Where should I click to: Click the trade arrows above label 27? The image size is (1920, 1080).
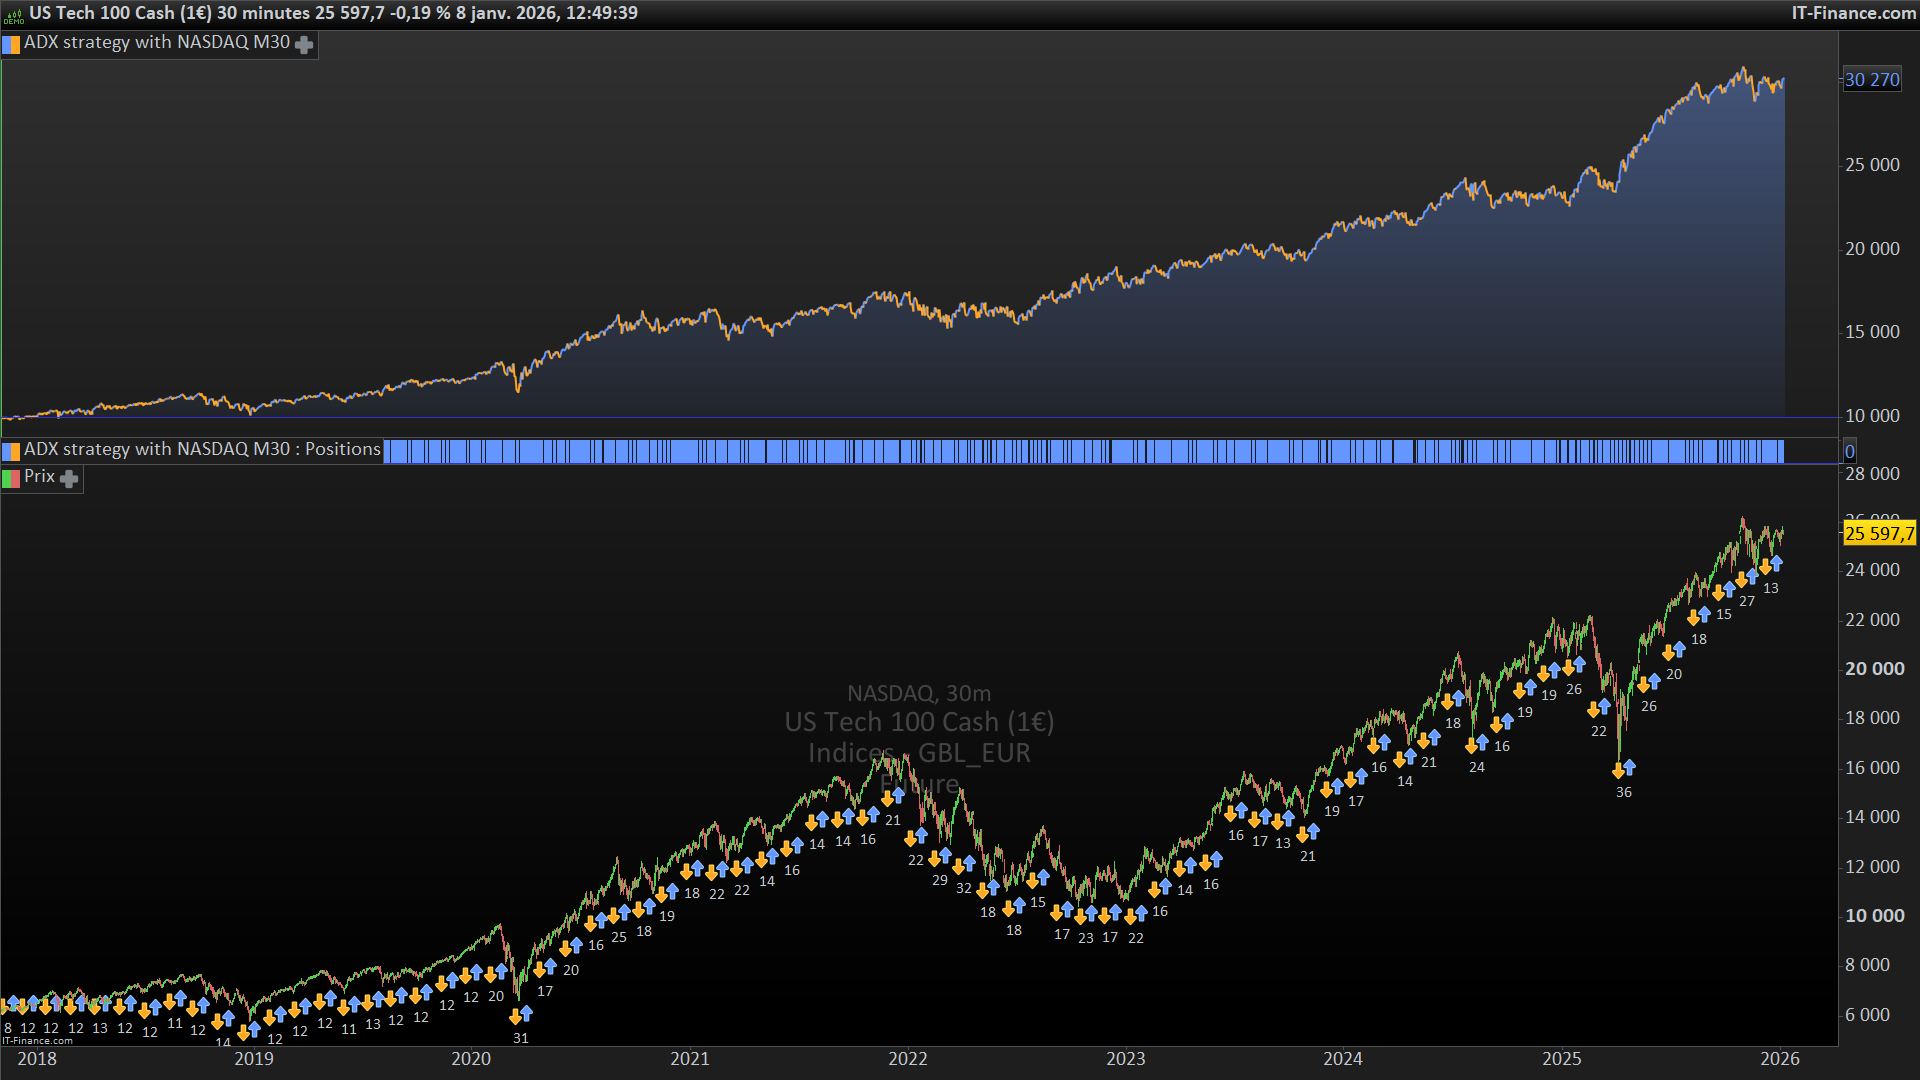point(1746,578)
